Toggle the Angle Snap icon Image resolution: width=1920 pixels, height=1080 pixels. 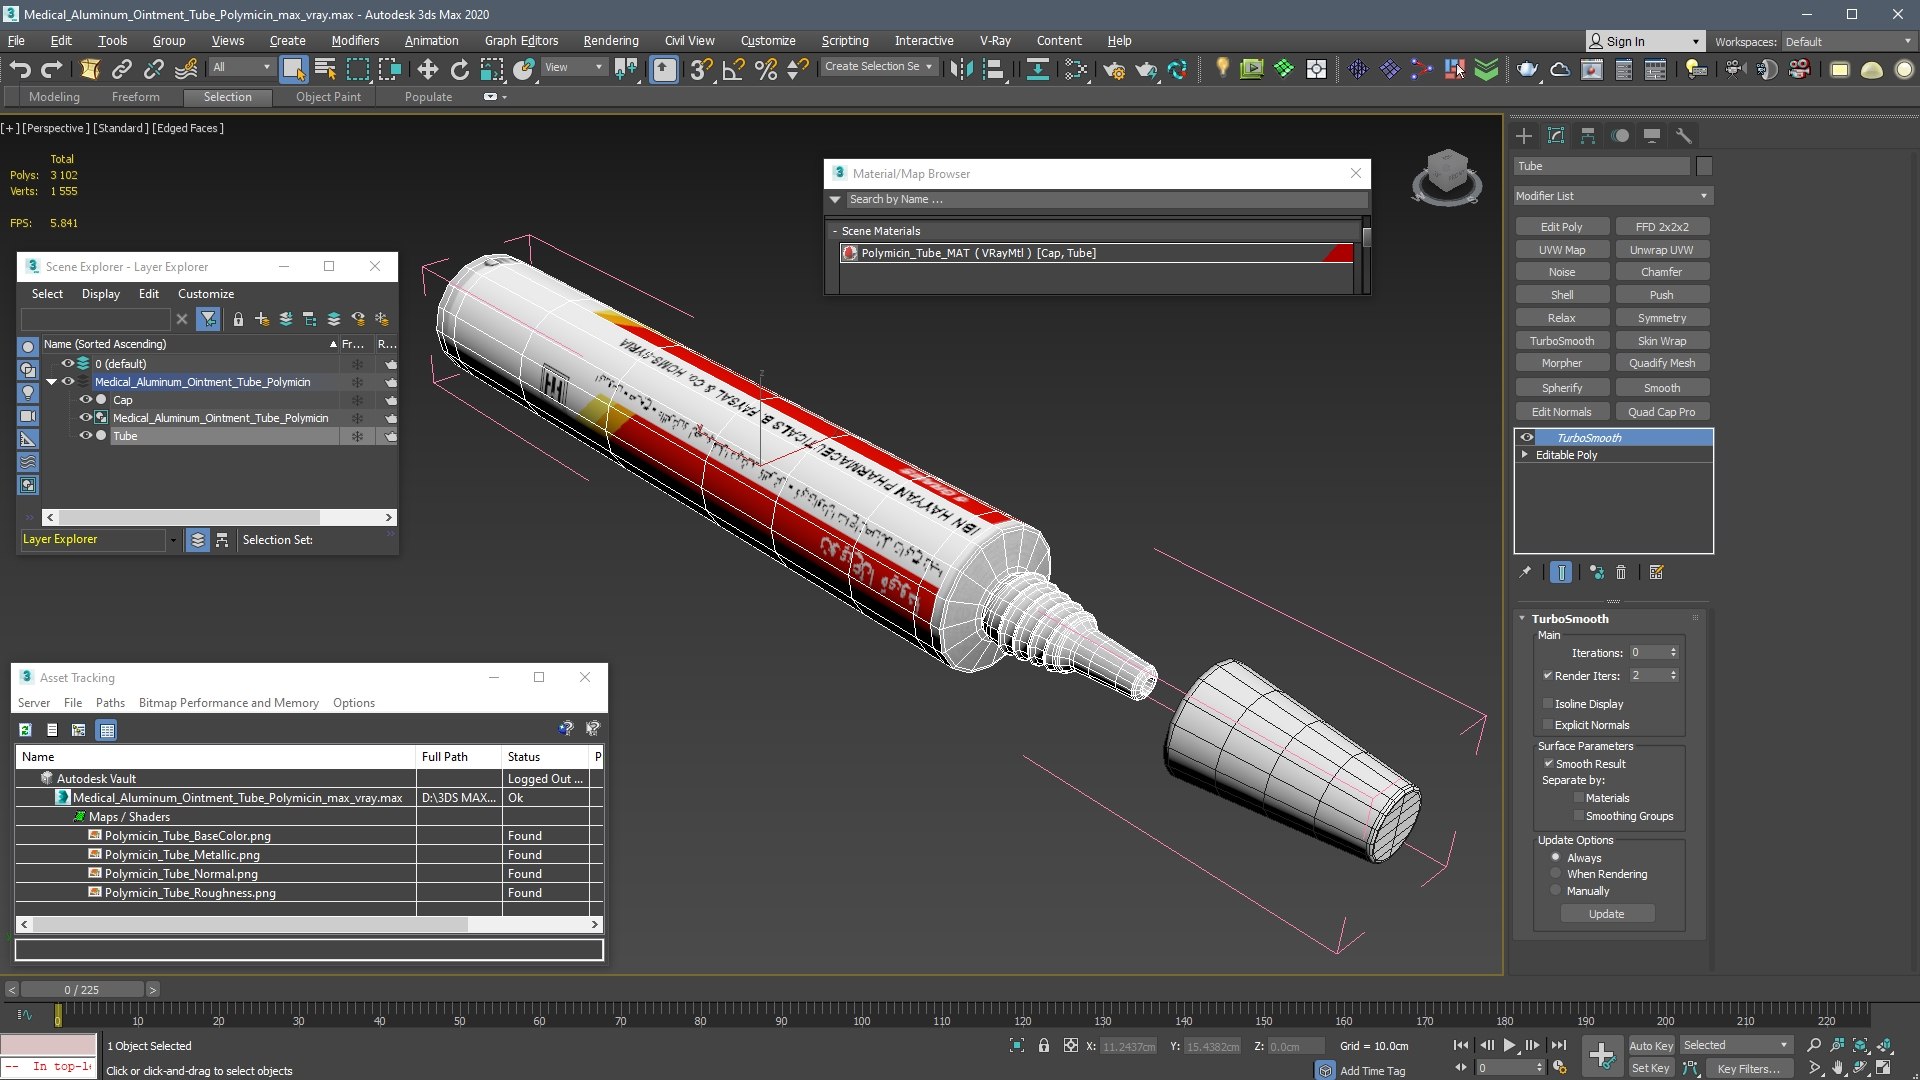[733, 69]
